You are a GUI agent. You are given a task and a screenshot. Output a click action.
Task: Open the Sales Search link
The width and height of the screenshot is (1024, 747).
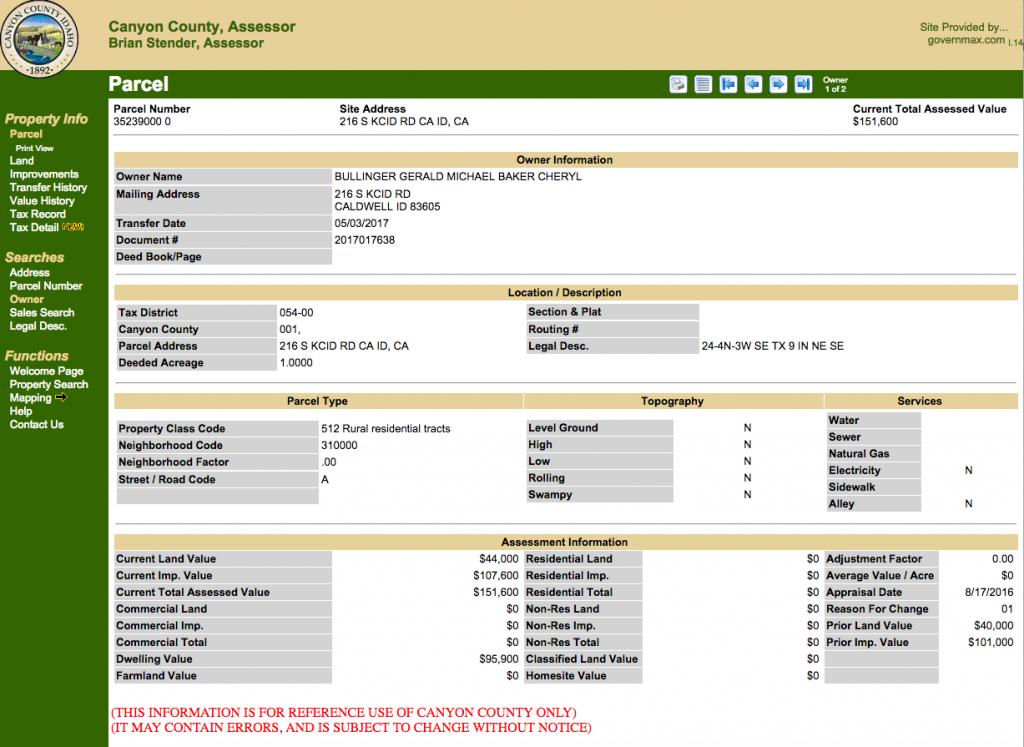(41, 313)
